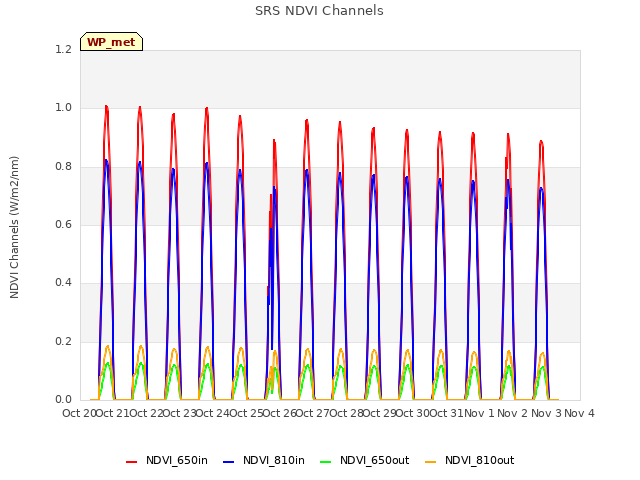
Task: Click the chart title SRS NDVI Channels
Action: (x=319, y=11)
